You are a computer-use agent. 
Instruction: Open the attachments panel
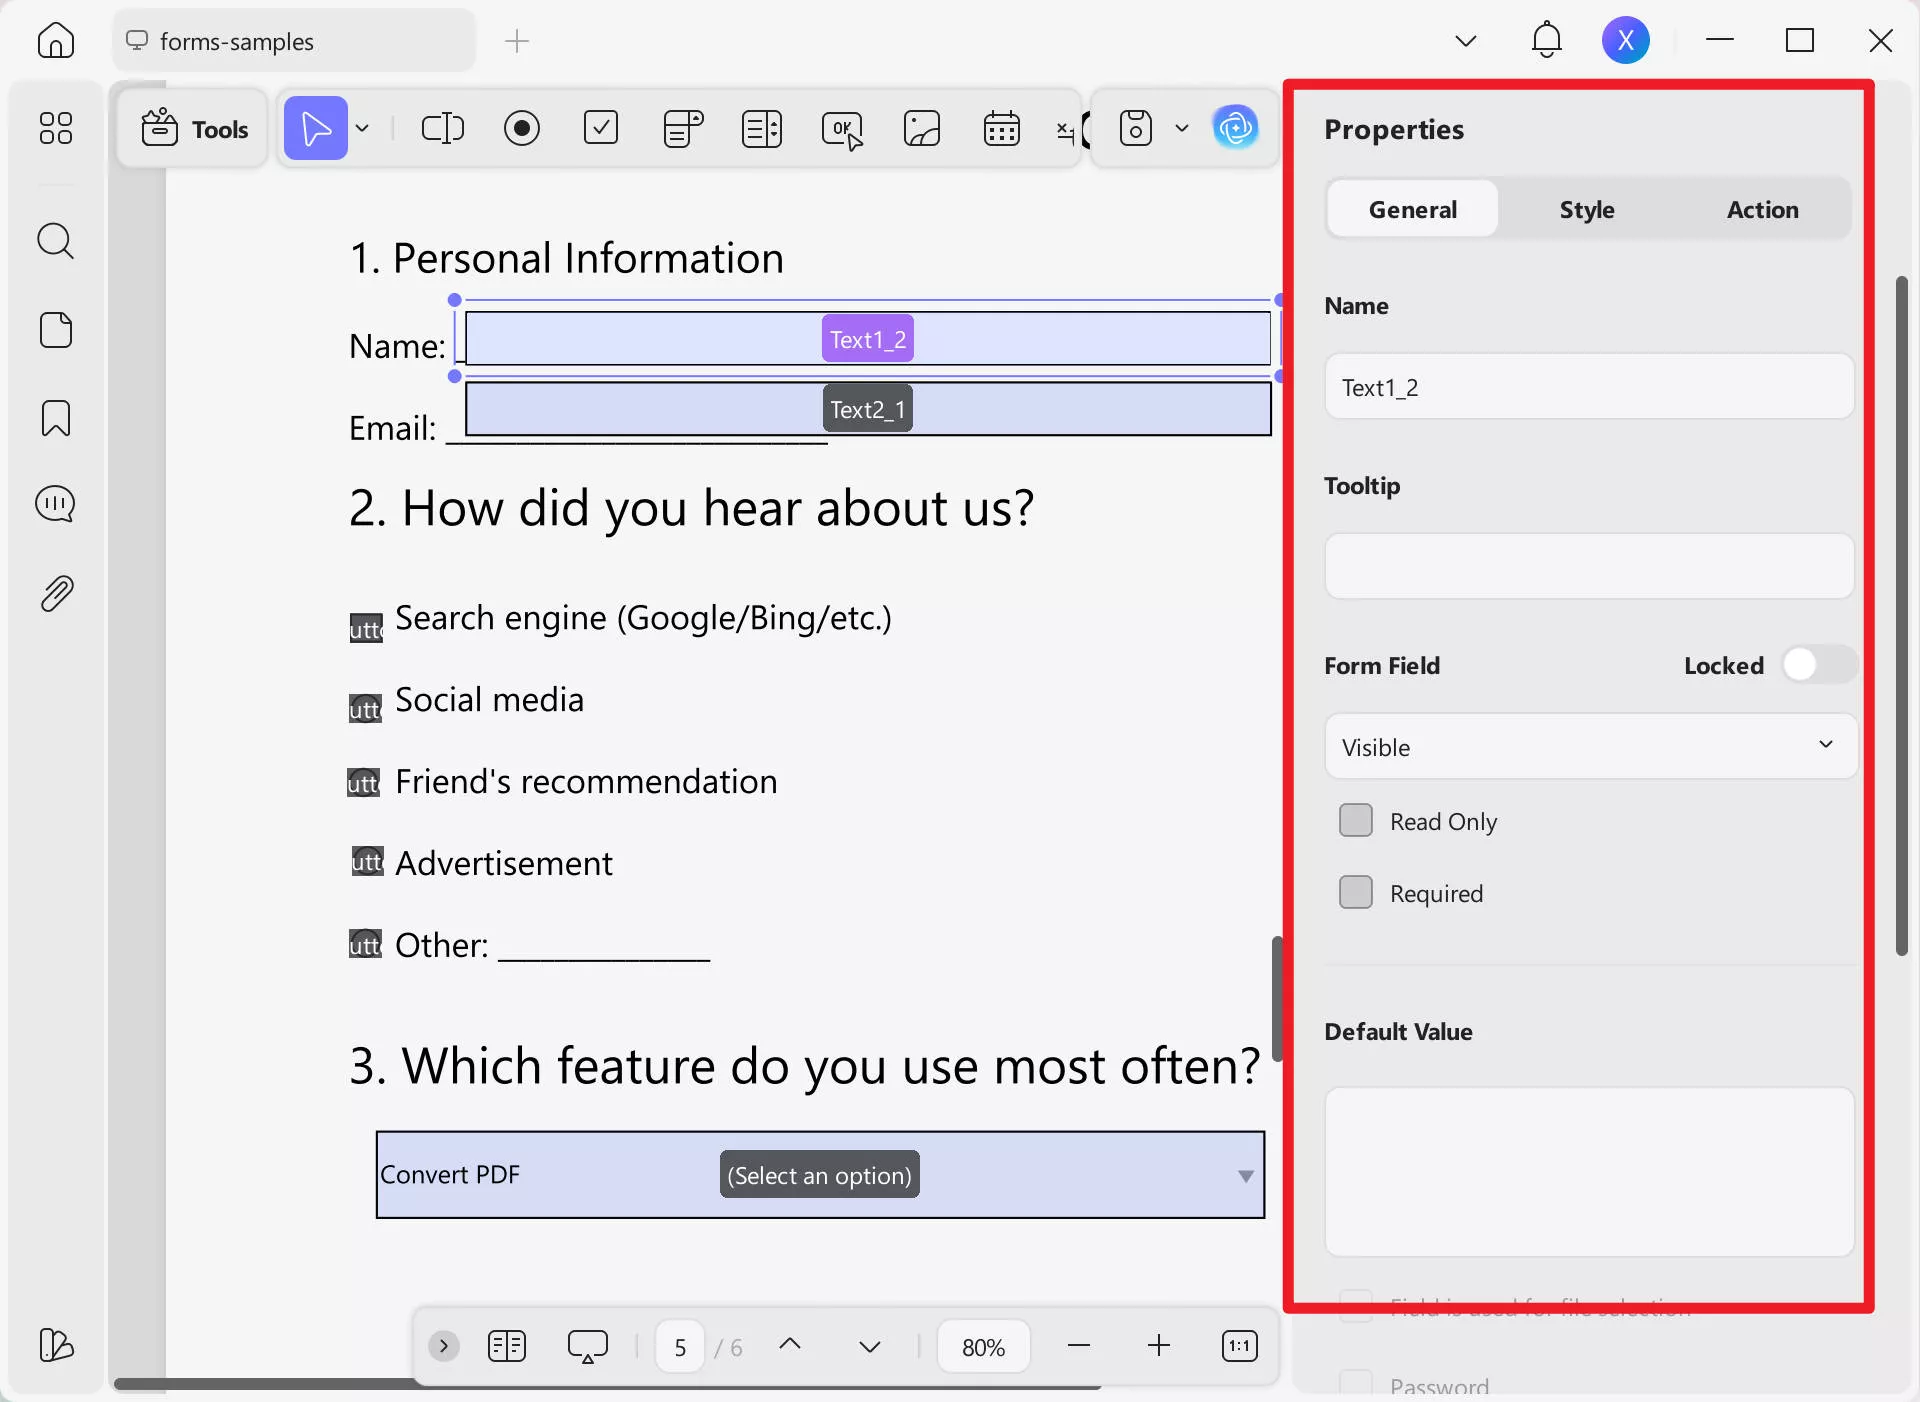click(55, 593)
